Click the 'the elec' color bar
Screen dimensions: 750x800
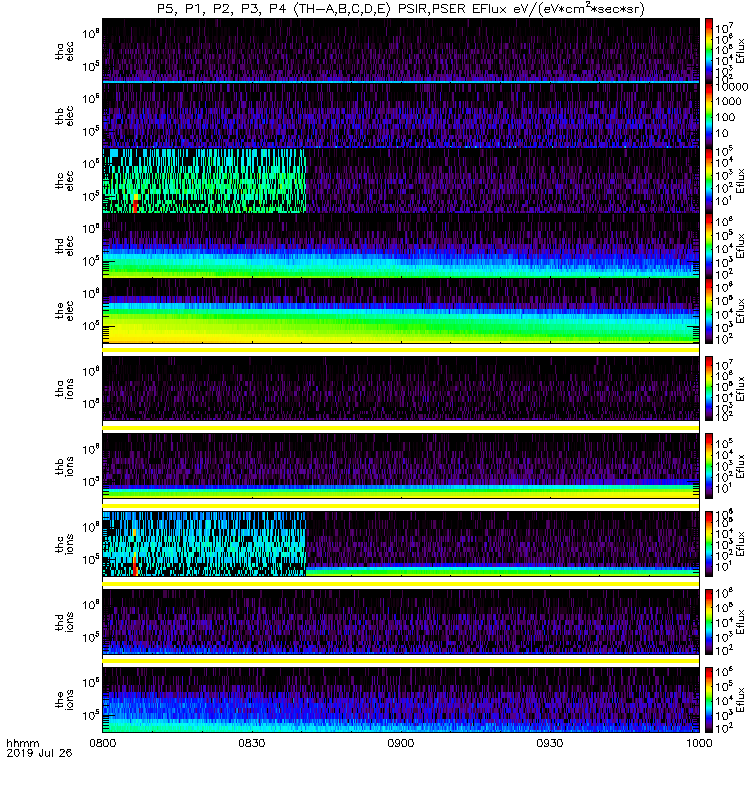(709, 310)
